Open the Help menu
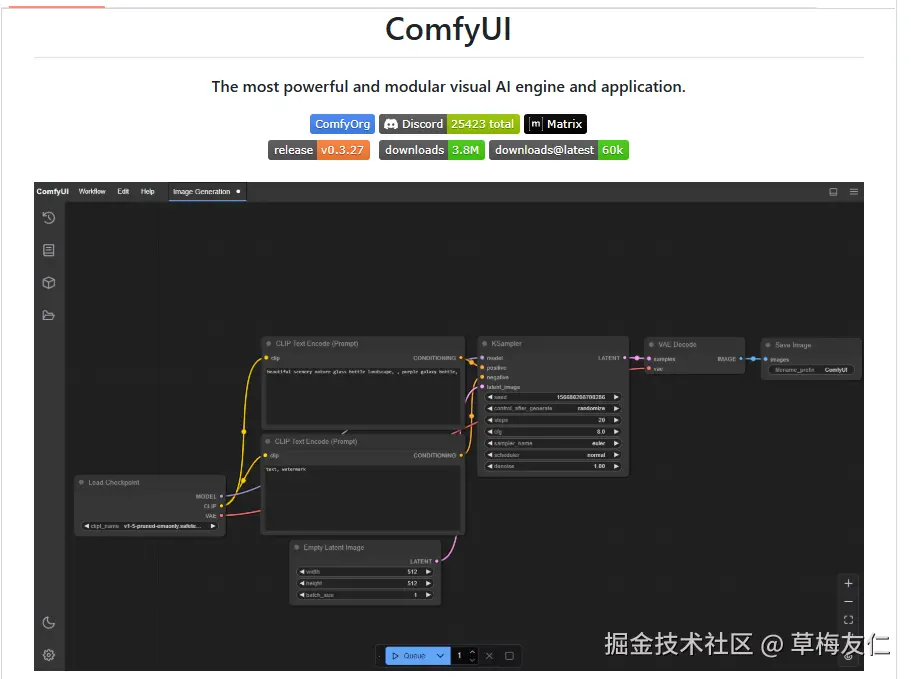Viewport: 911px width, 679px height. (x=148, y=192)
